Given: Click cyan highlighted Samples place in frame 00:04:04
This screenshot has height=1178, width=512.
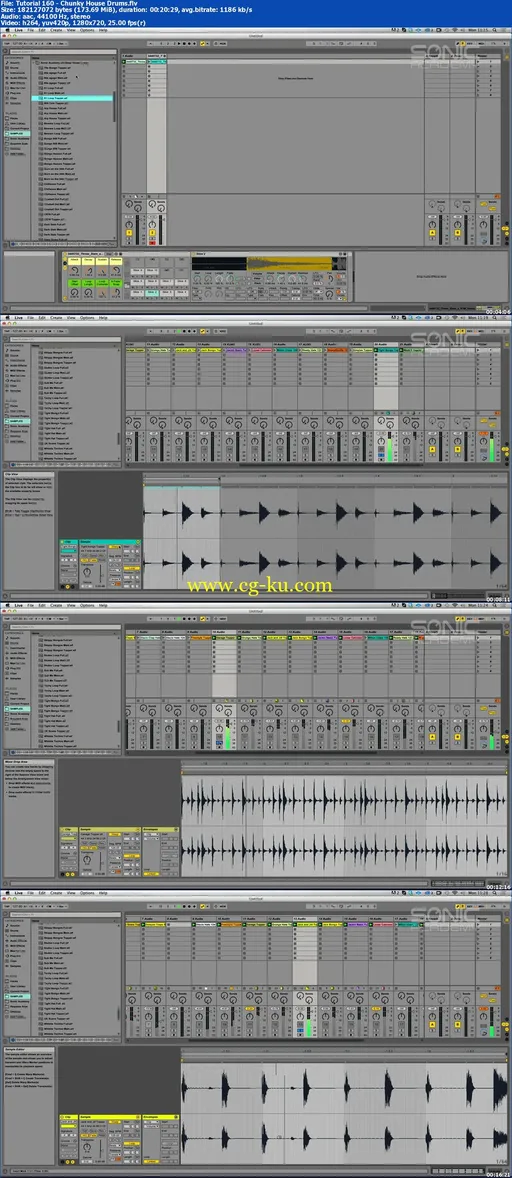Looking at the screenshot, I should pos(18,133).
